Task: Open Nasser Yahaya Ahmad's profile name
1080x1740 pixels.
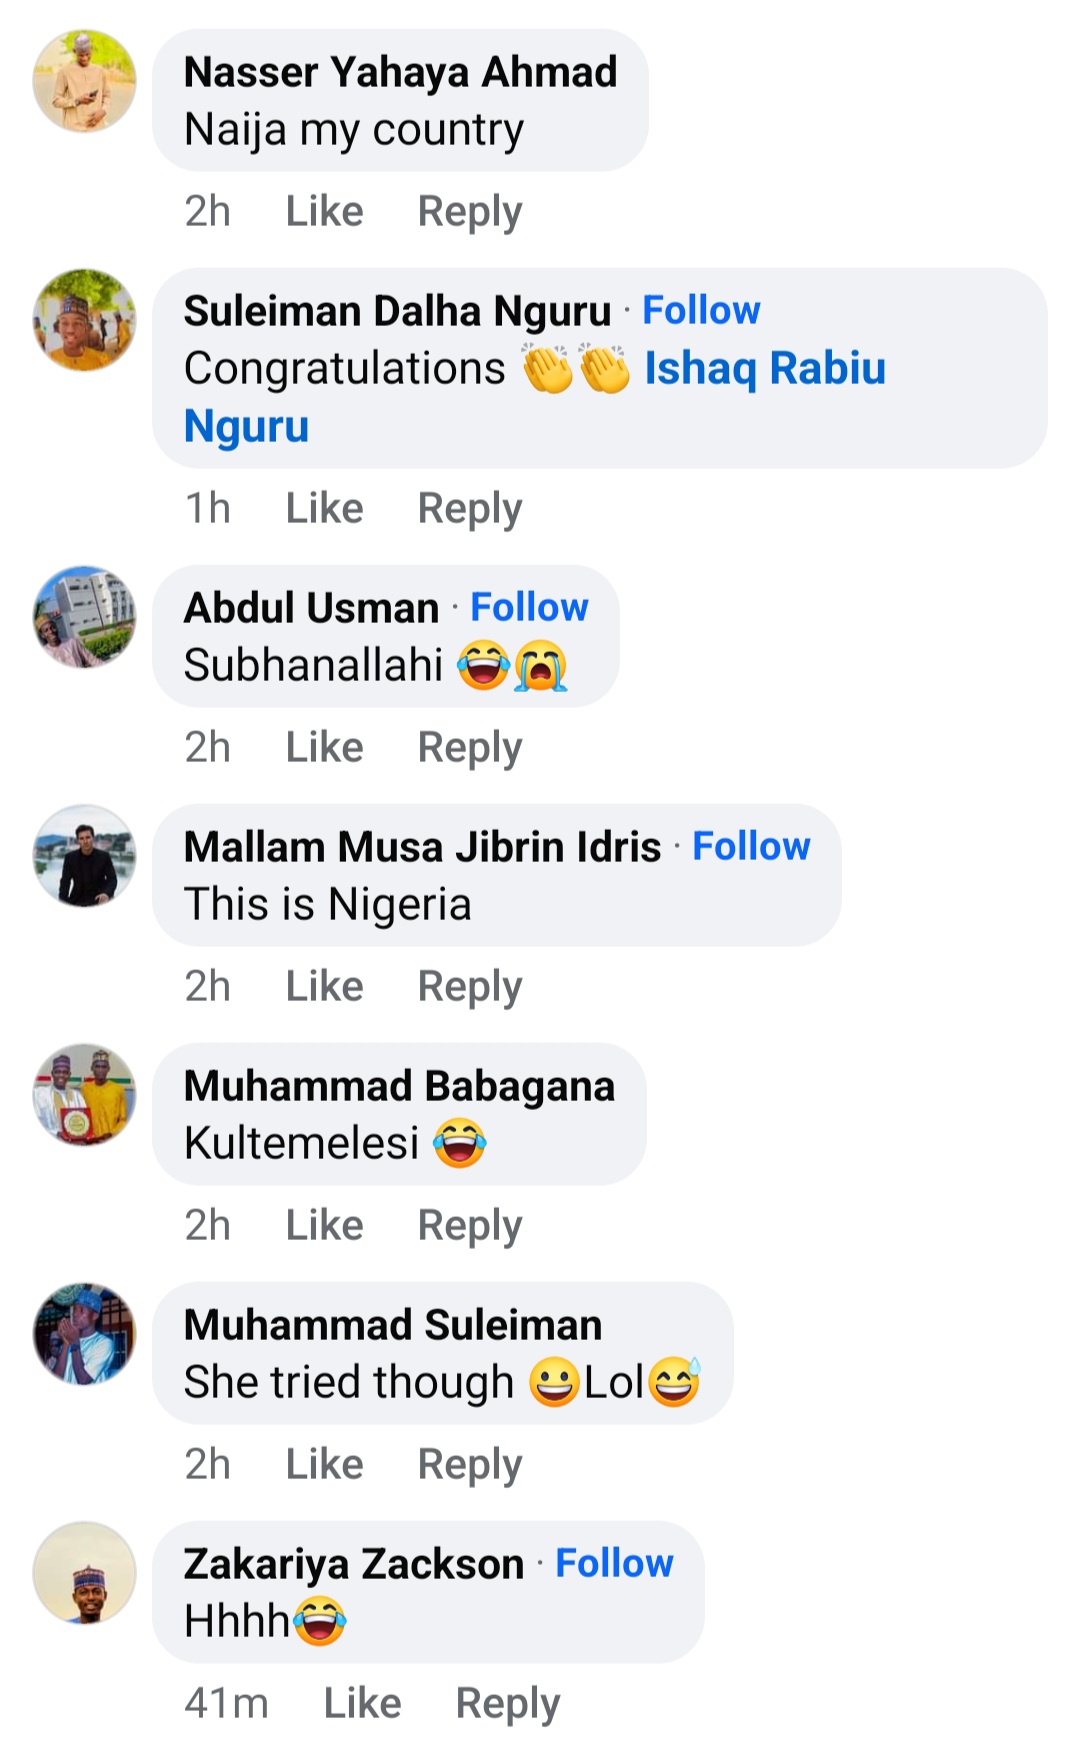Action: coord(402,71)
